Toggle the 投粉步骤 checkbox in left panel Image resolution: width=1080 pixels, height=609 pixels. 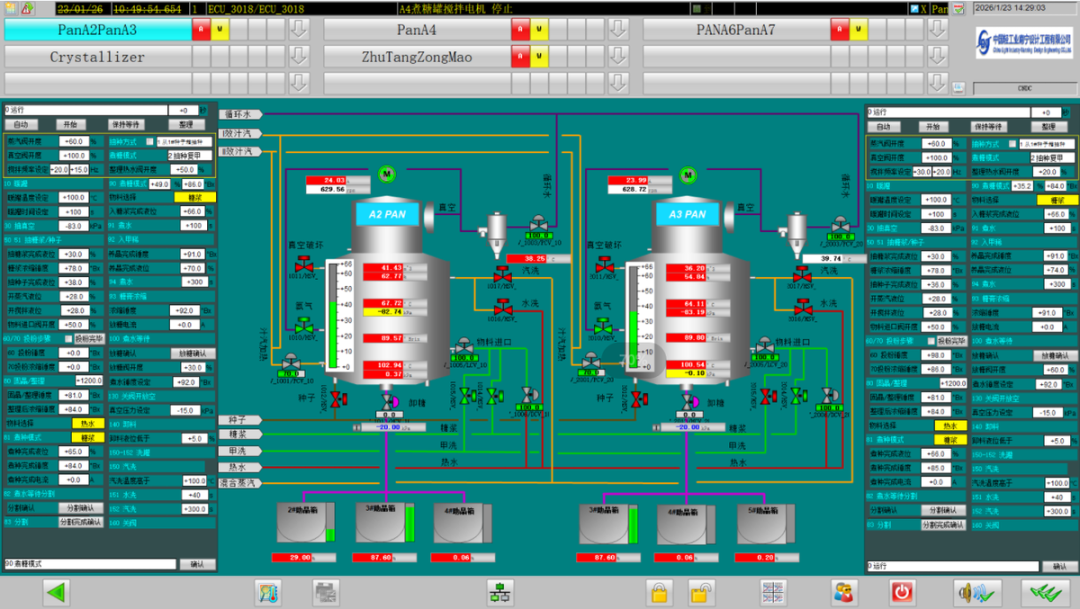(x=68, y=339)
